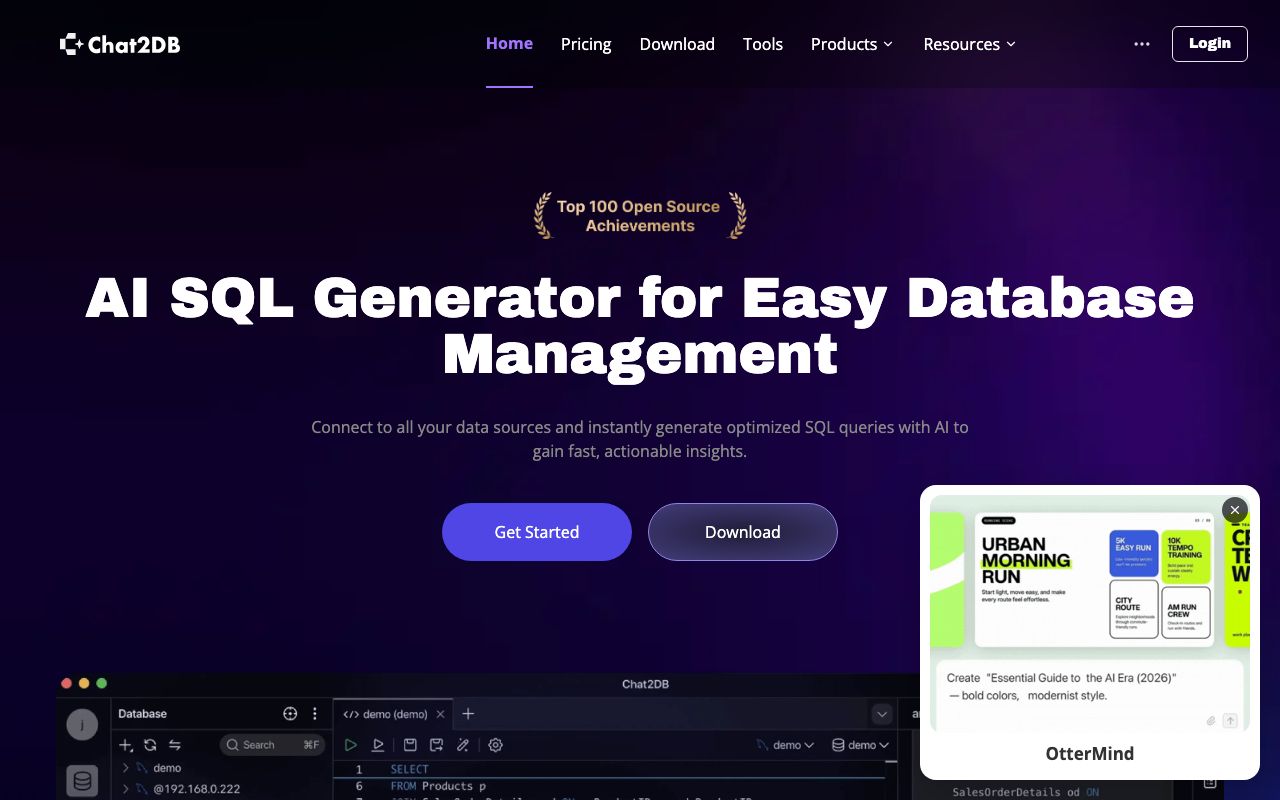The width and height of the screenshot is (1280, 800).
Task: Select the database icon in Chat2DB sidebar
Action: click(x=82, y=781)
